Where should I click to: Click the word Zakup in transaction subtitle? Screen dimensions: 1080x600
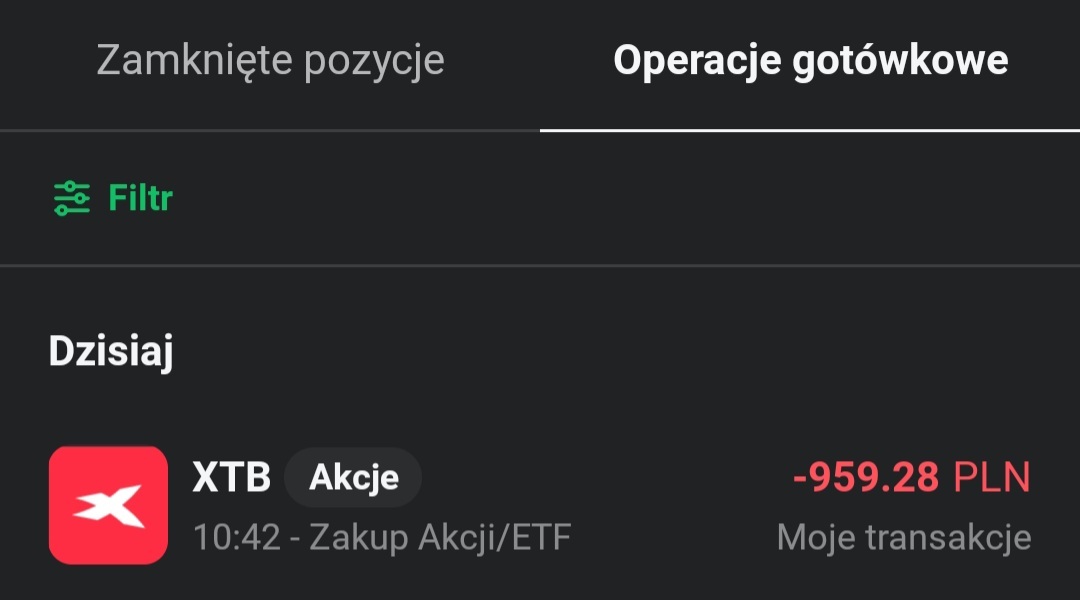(356, 538)
